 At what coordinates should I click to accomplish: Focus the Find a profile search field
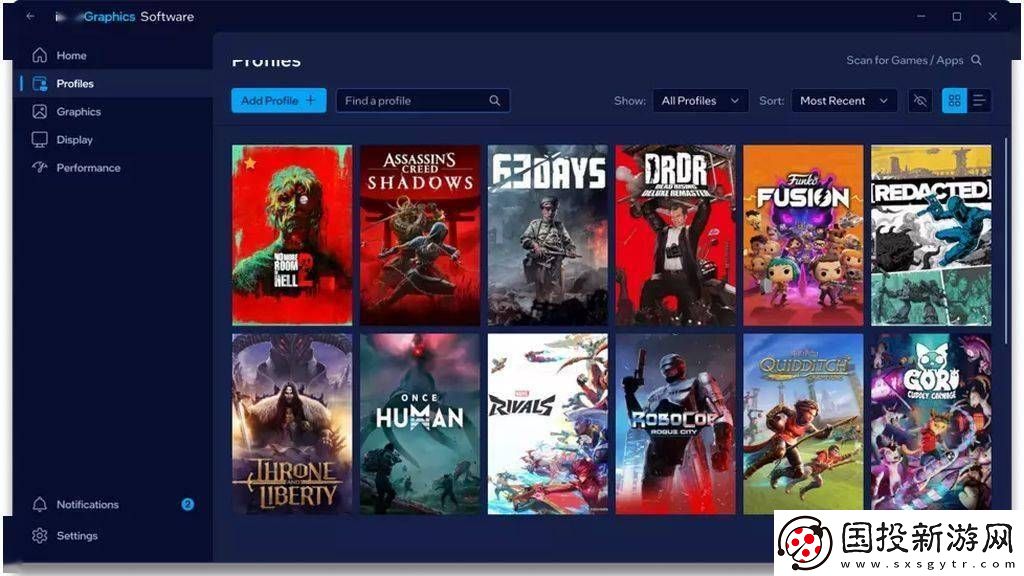423,101
